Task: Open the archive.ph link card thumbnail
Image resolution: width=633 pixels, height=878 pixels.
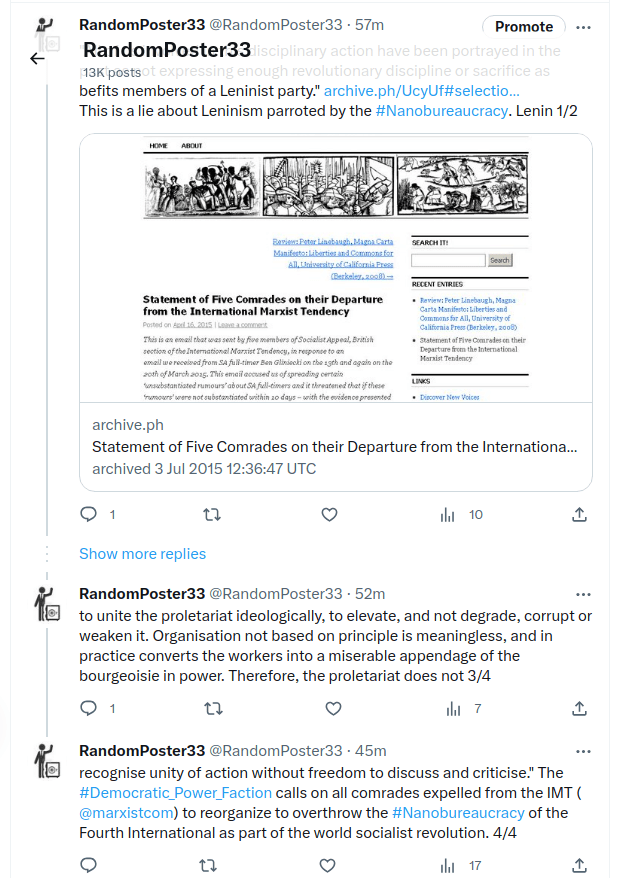Action: click(336, 268)
